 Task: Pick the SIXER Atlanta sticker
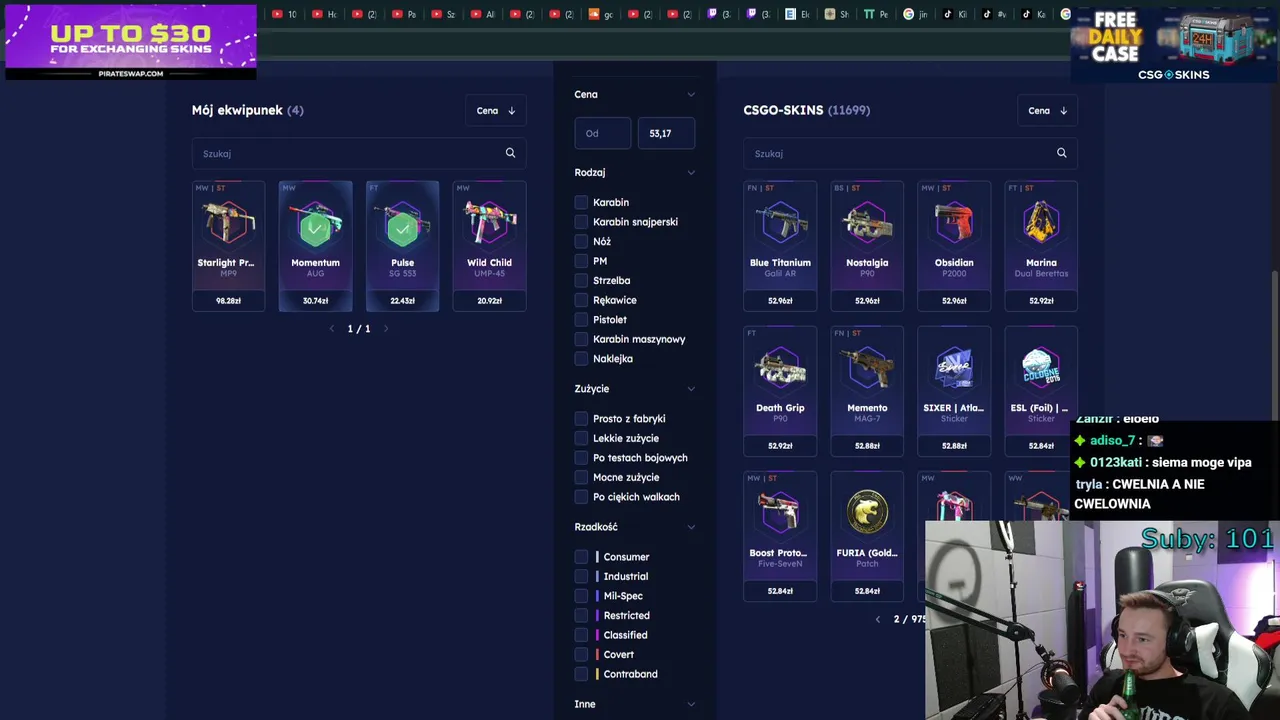click(954, 391)
